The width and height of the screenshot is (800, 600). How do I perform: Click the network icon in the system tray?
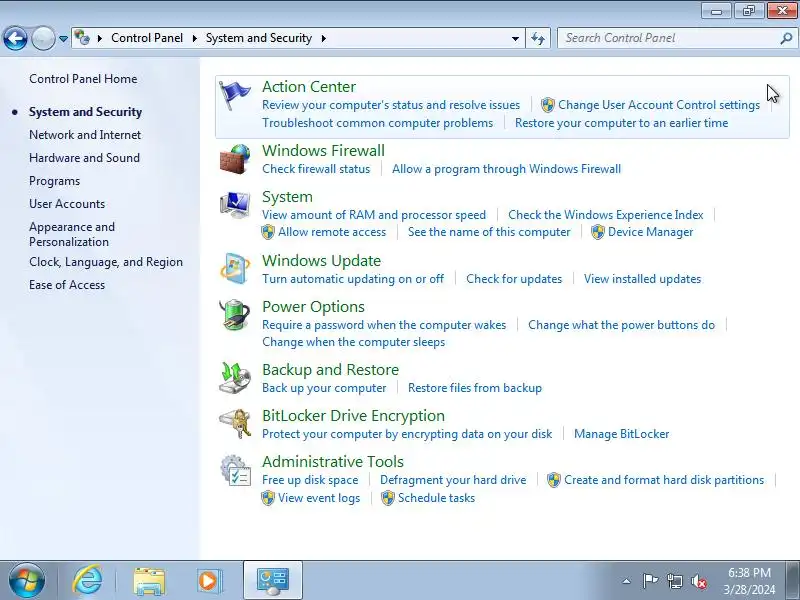[674, 581]
